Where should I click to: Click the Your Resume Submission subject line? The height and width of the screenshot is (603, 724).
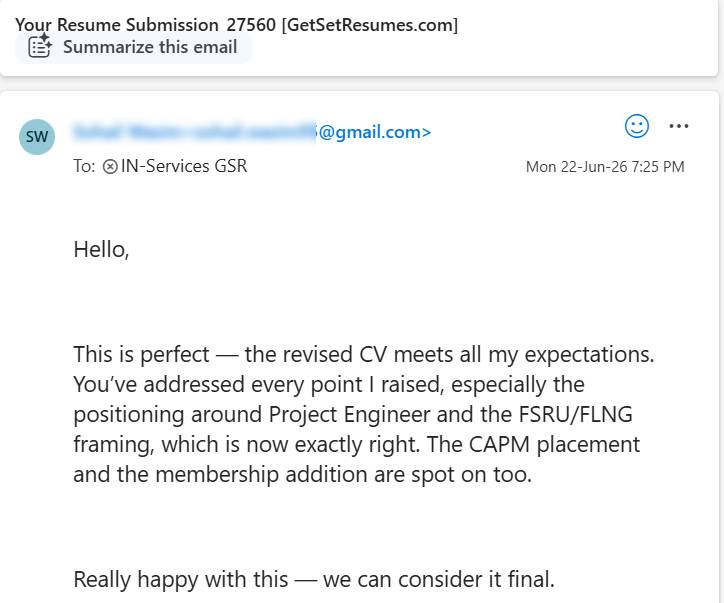coord(236,24)
